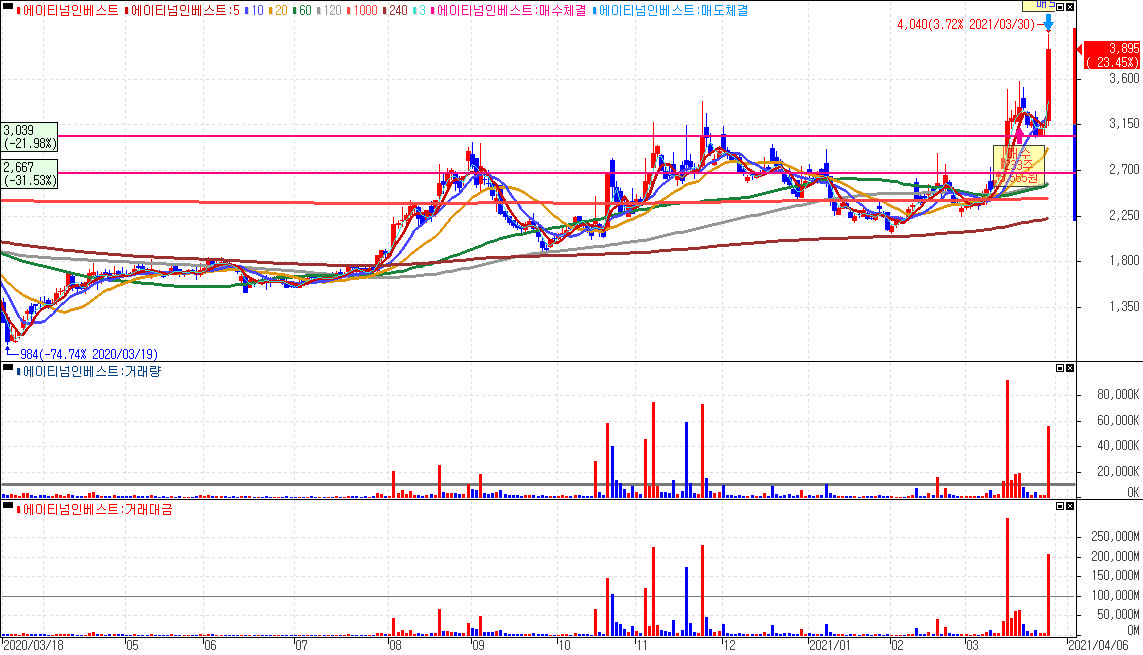Click the 1,800 price axis label
Viewport: 1143px width, 655px height.
[x=1123, y=261]
